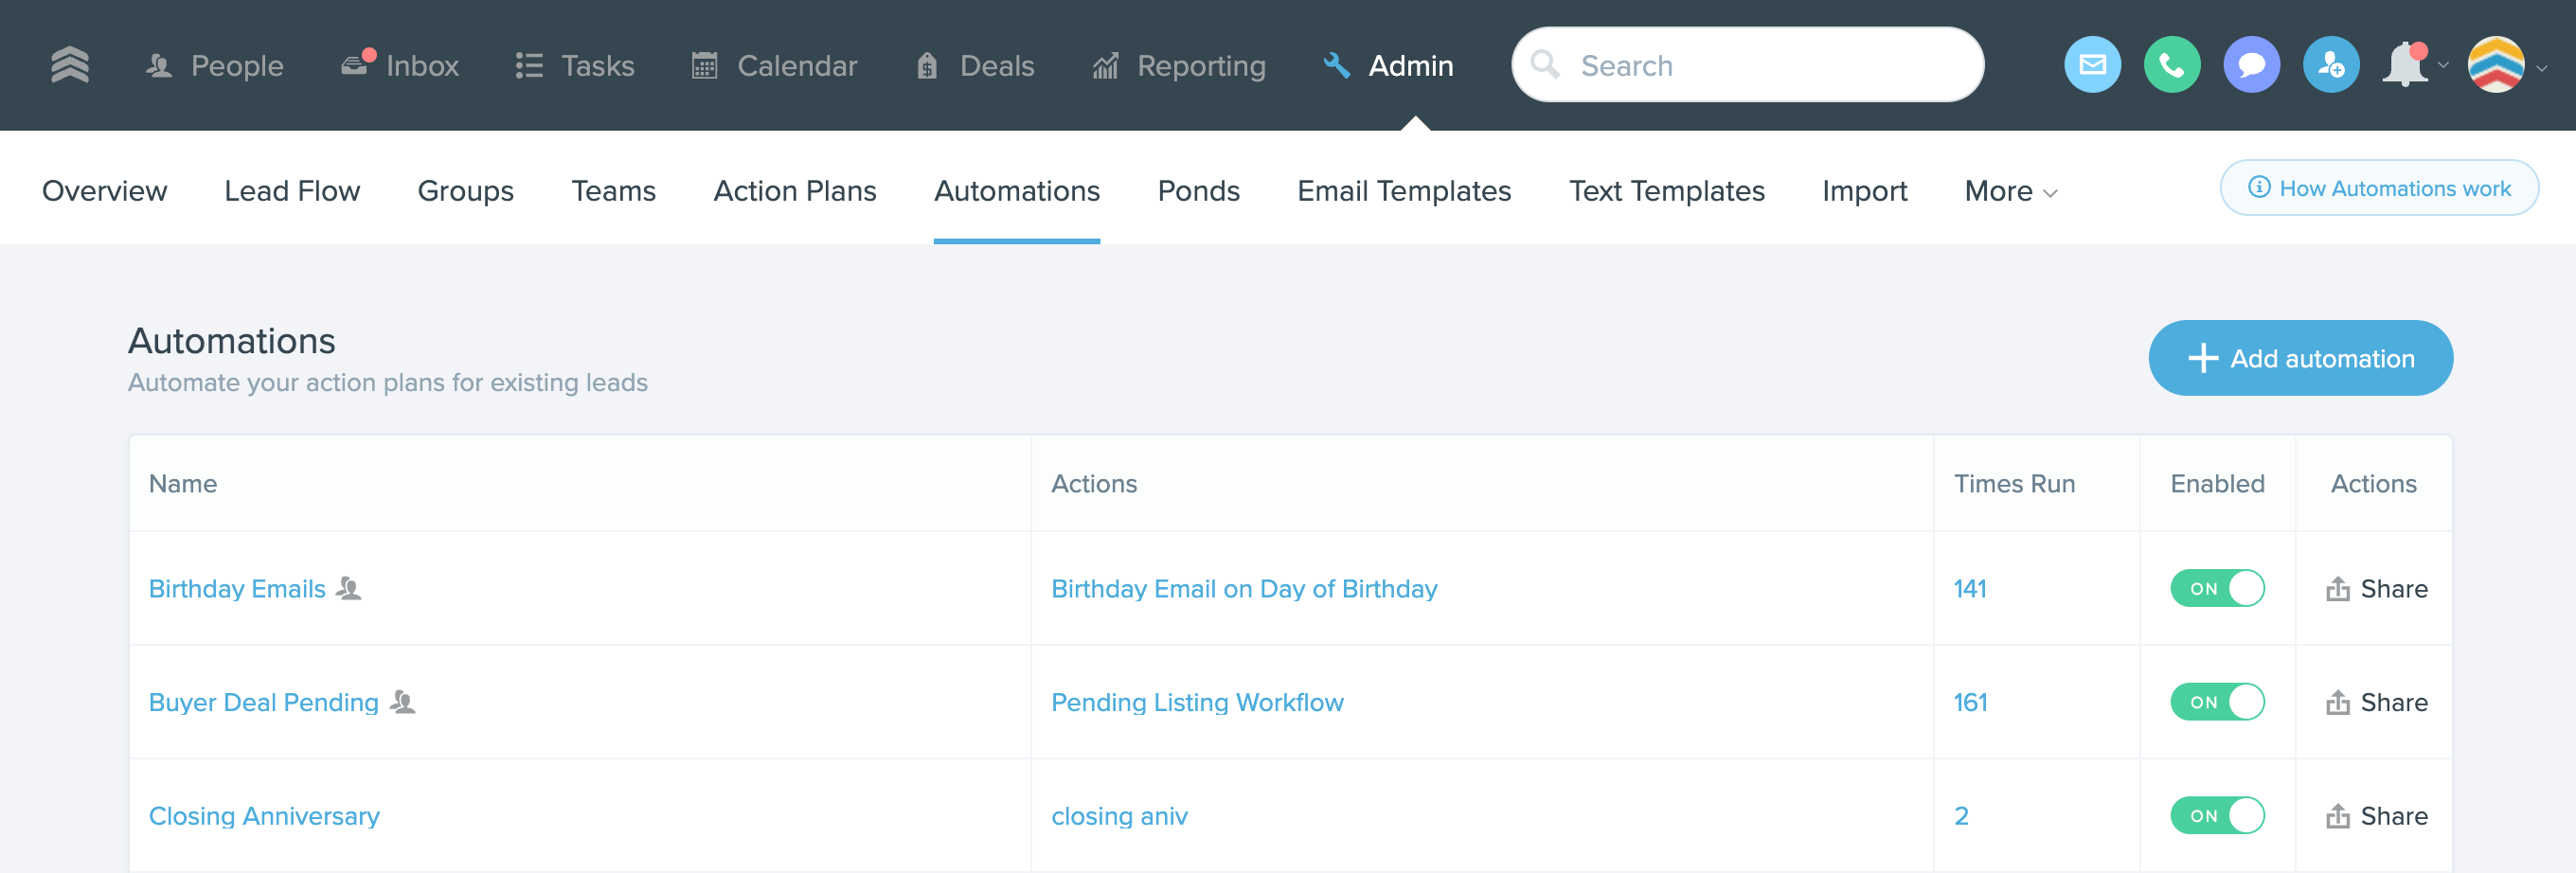Open the Buyer Deal Pending automation
Image resolution: width=2576 pixels, height=873 pixels.
tap(264, 703)
